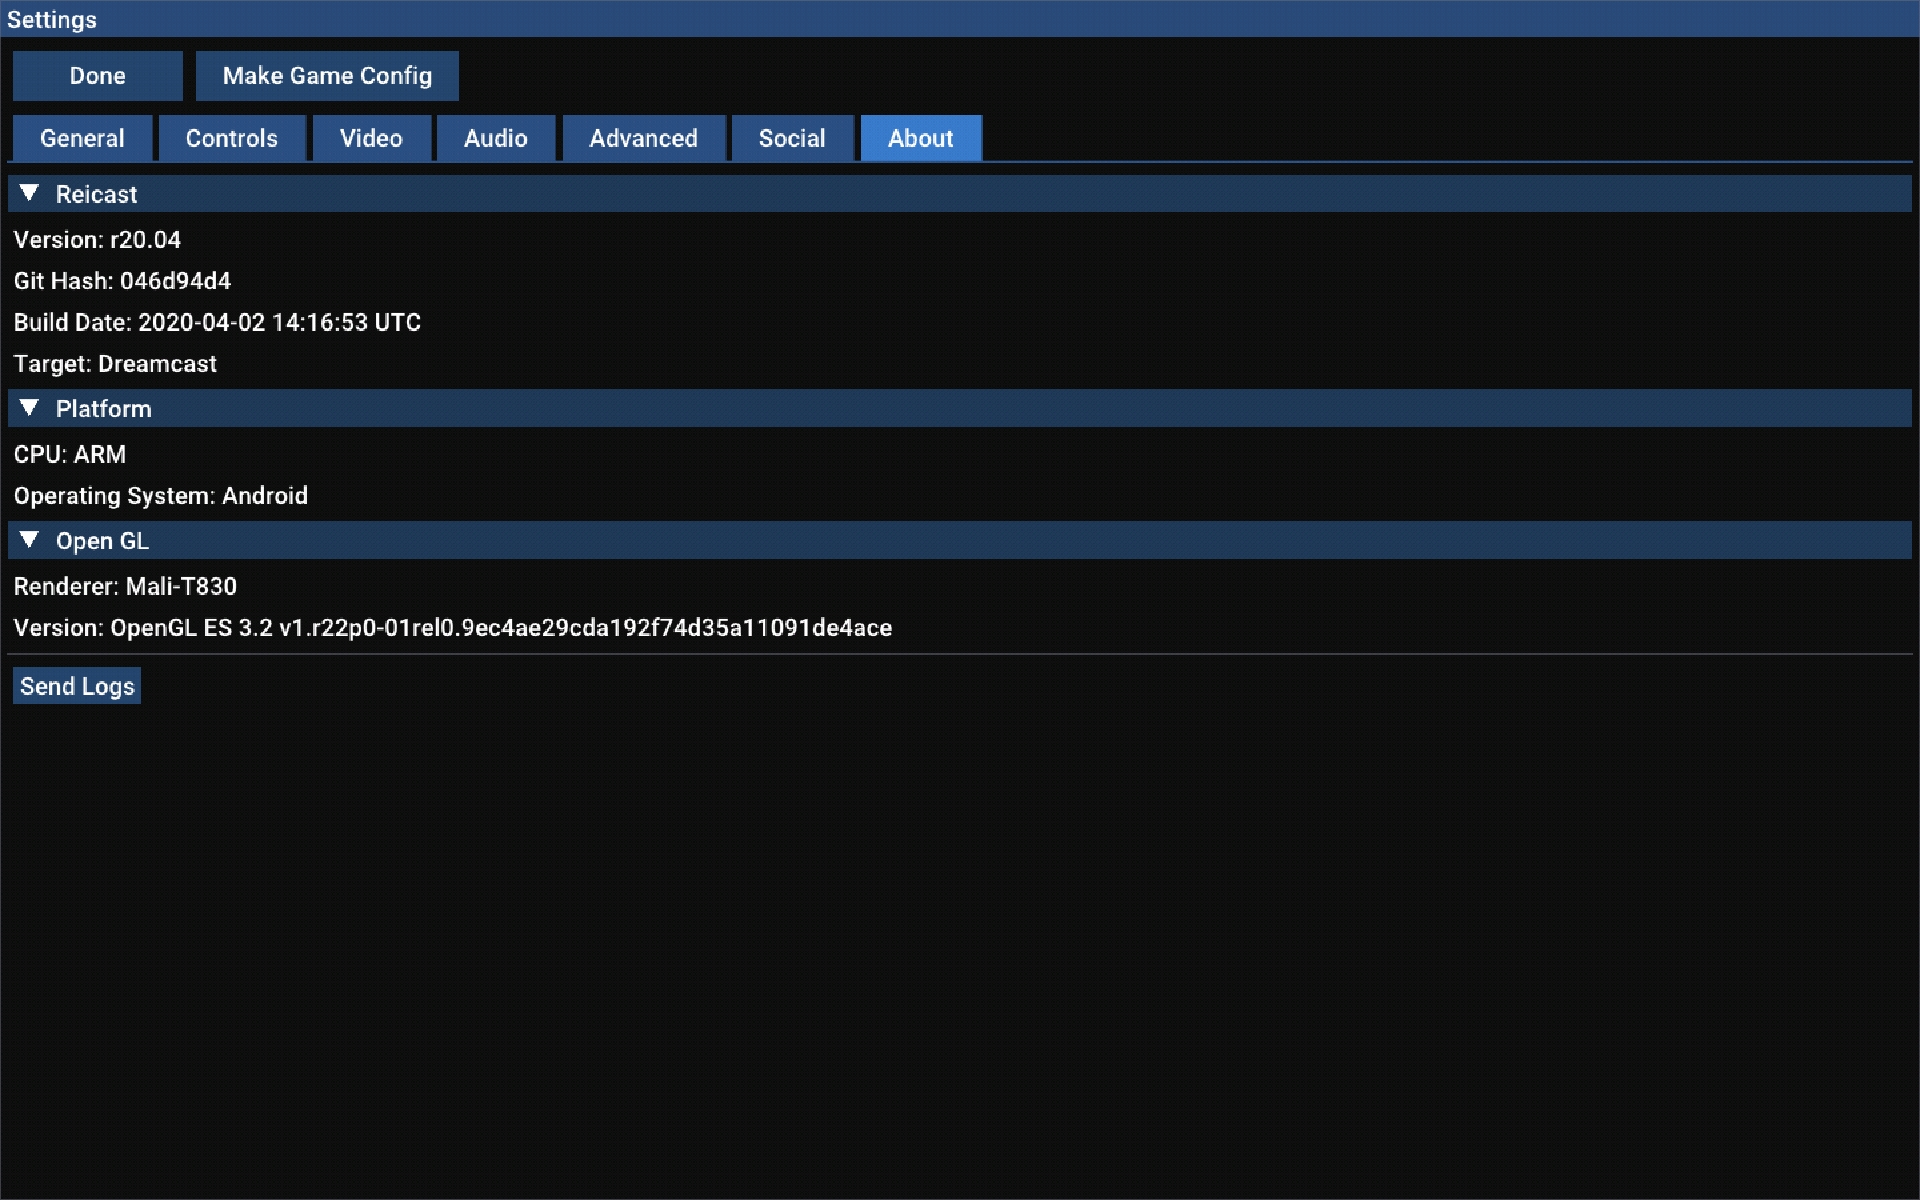
Task: Switch to the General tab
Action: (x=82, y=138)
